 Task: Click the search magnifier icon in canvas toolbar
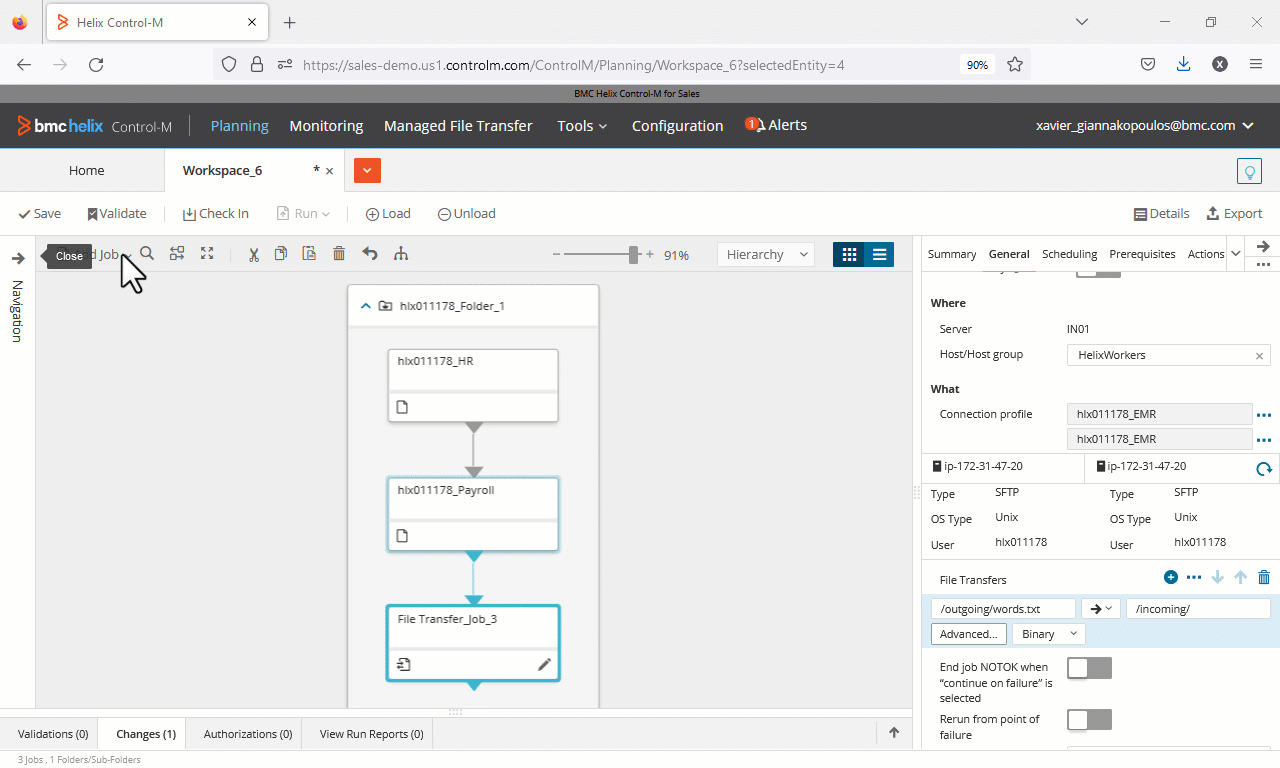tap(147, 254)
